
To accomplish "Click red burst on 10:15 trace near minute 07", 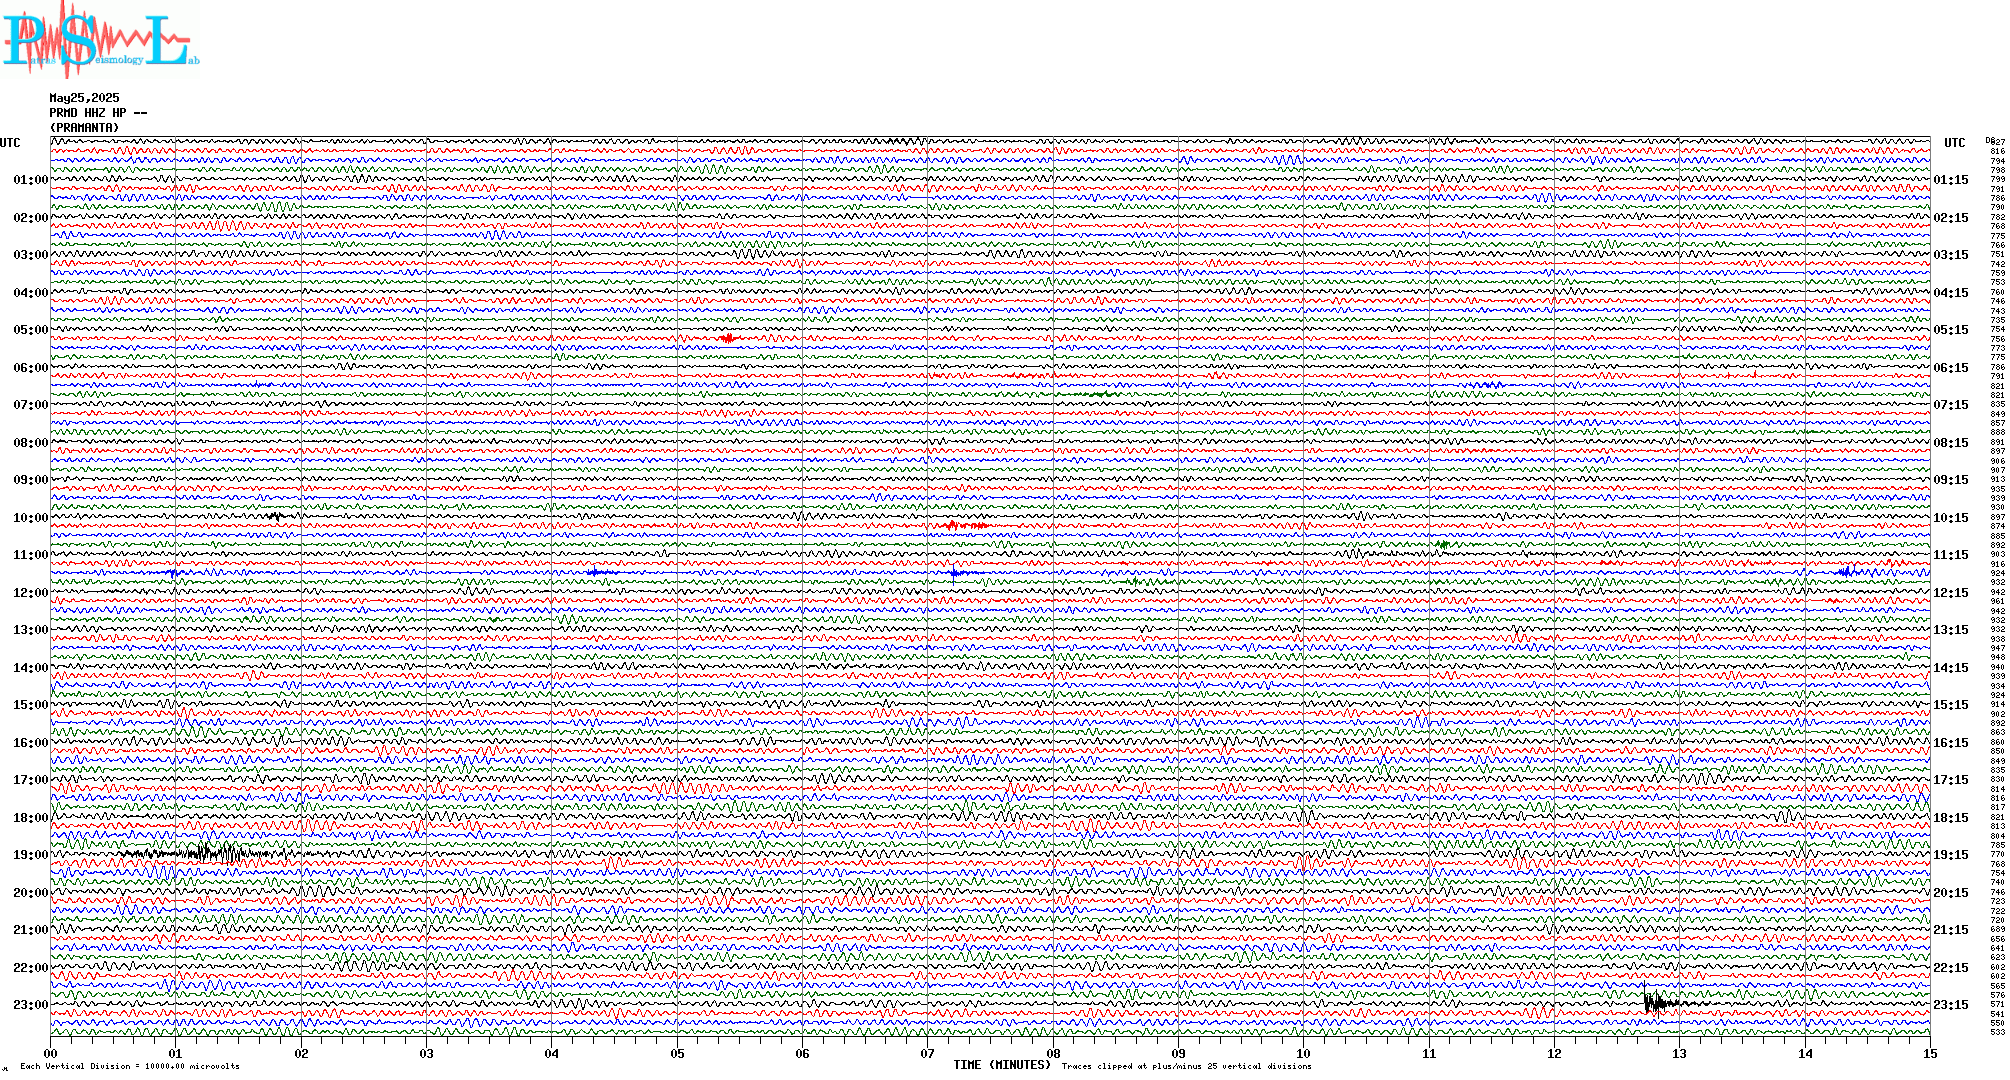I will (x=966, y=525).
